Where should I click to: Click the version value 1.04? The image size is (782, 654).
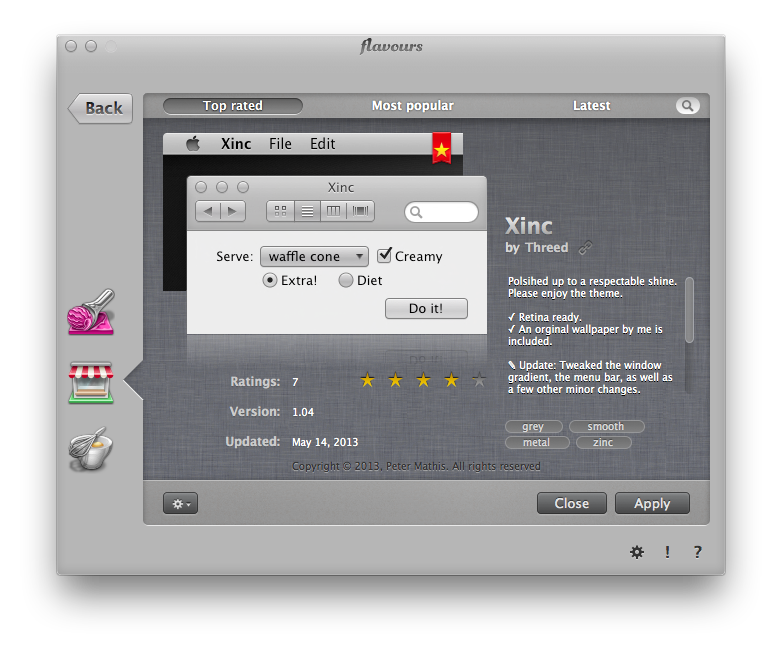(303, 412)
